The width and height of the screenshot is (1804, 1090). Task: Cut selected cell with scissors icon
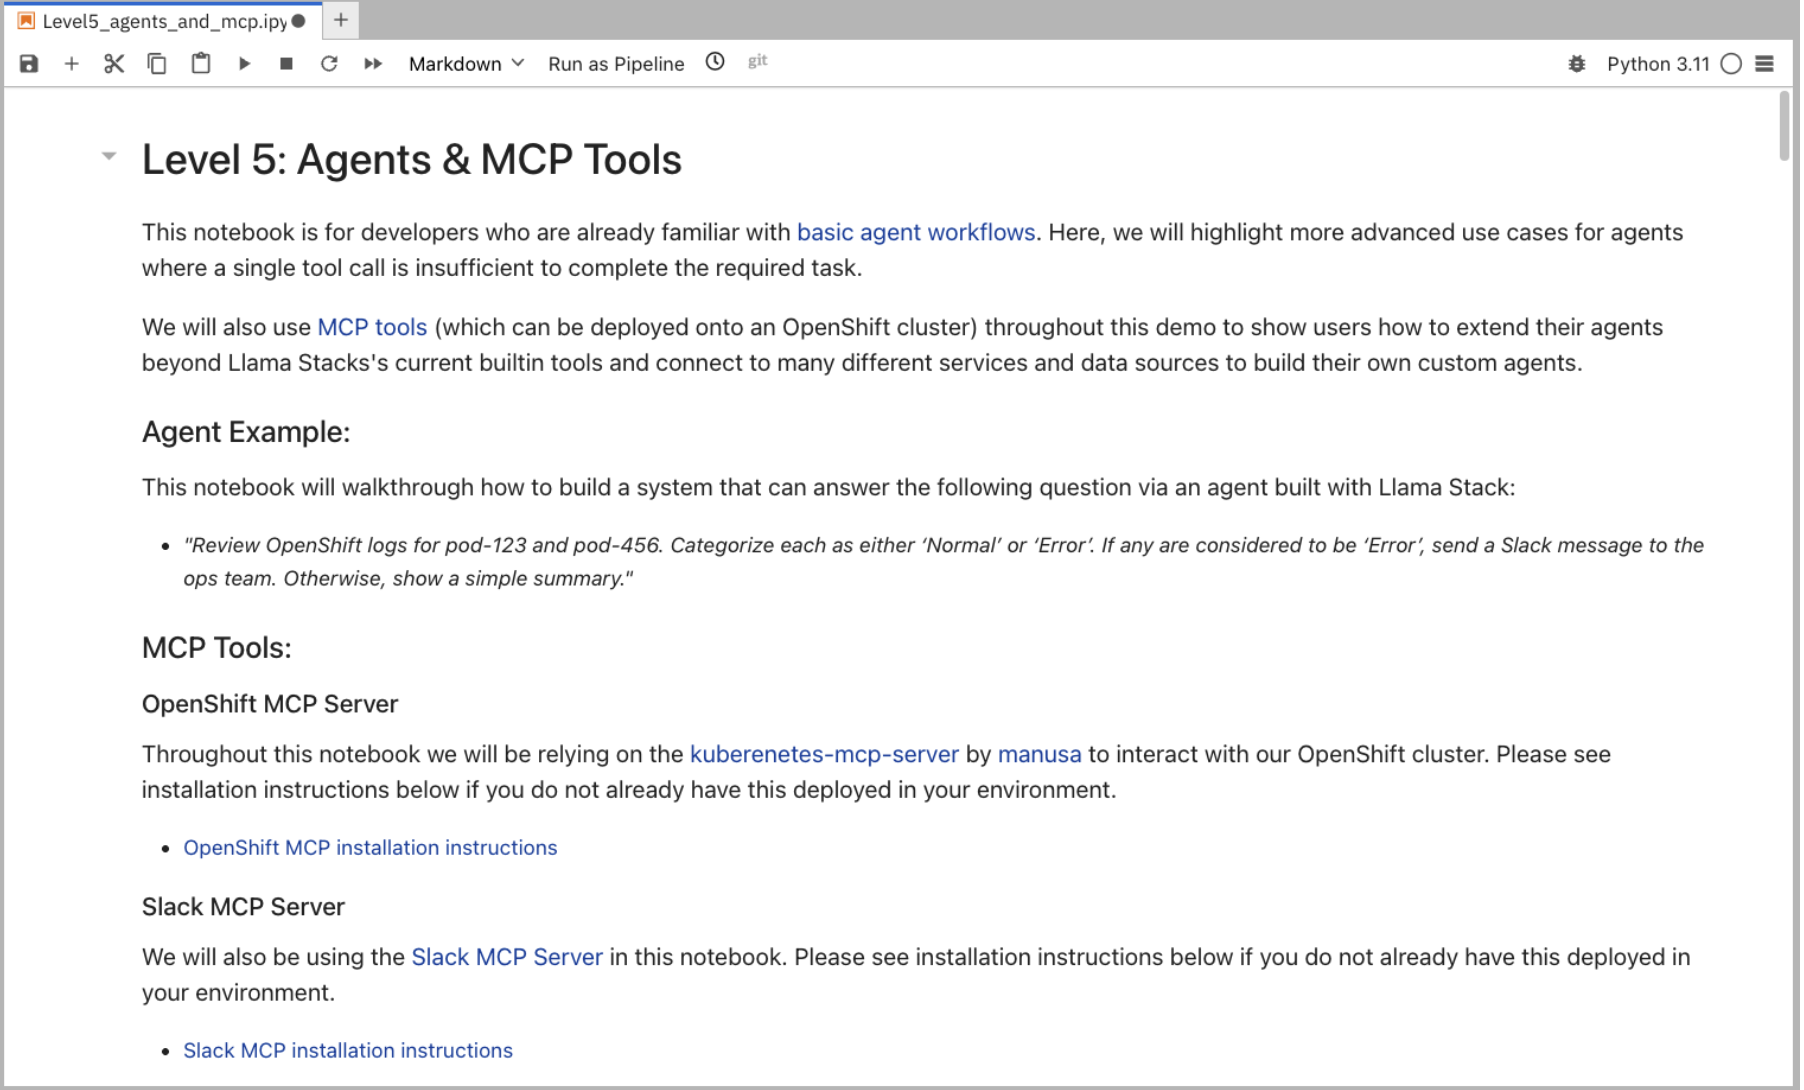click(114, 64)
